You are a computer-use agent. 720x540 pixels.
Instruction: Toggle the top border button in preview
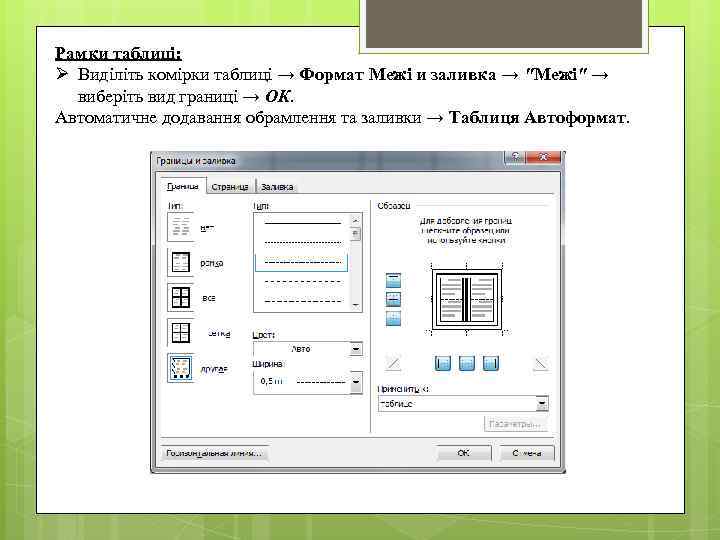(393, 280)
